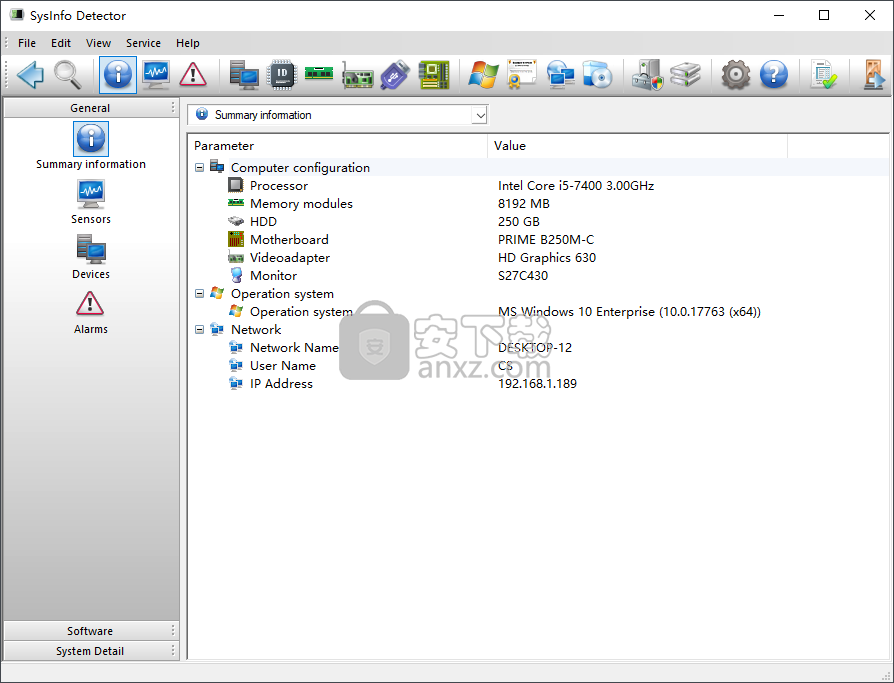Viewport: 894px width, 683px height.
Task: Click the General section options grip
Action: [173, 108]
